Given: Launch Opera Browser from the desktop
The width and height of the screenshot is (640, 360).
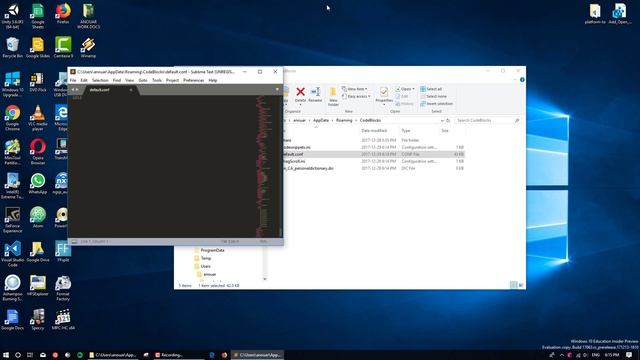Looking at the screenshot, I should click(38, 152).
